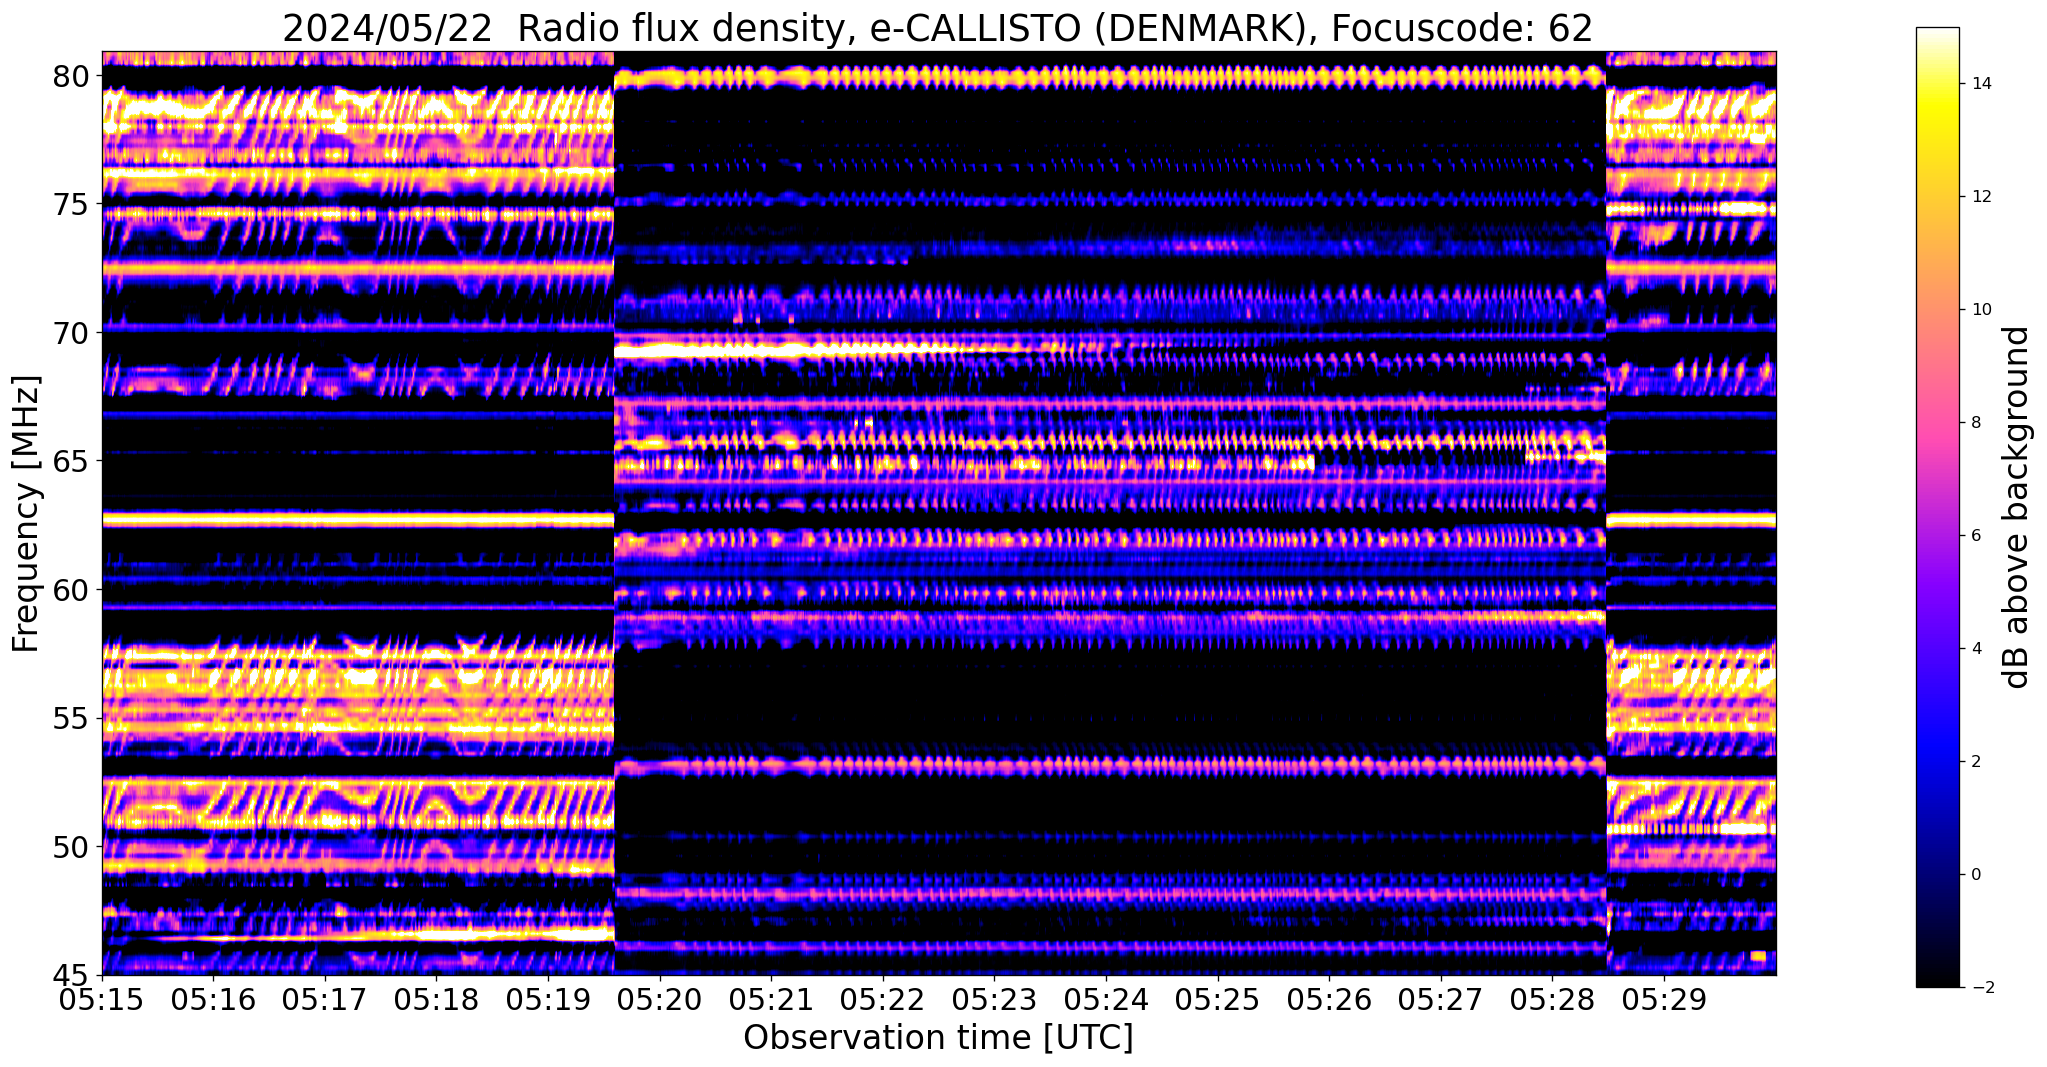Click the 70 MHz frequency tick label
Image resolution: width=2047 pixels, height=1067 pixels.
click(70, 333)
